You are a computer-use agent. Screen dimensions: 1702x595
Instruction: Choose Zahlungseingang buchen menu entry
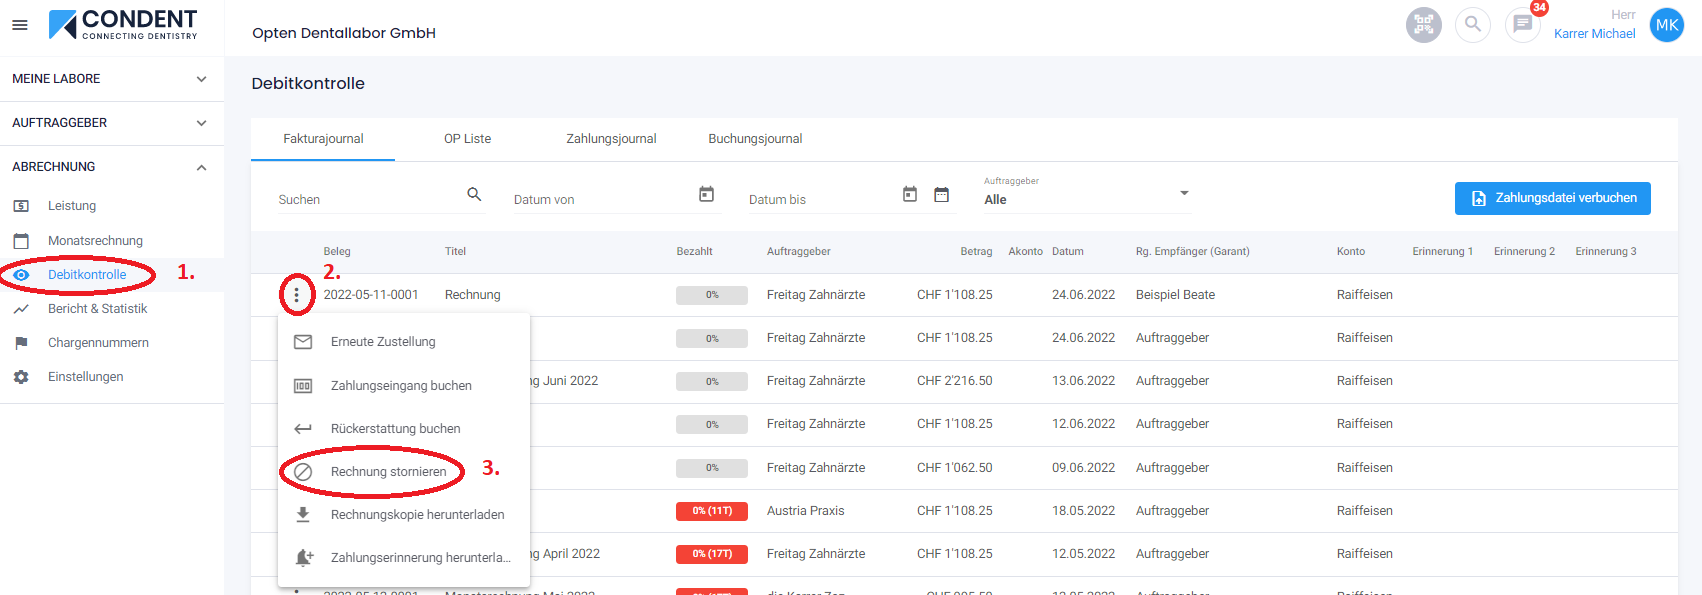[x=400, y=386]
